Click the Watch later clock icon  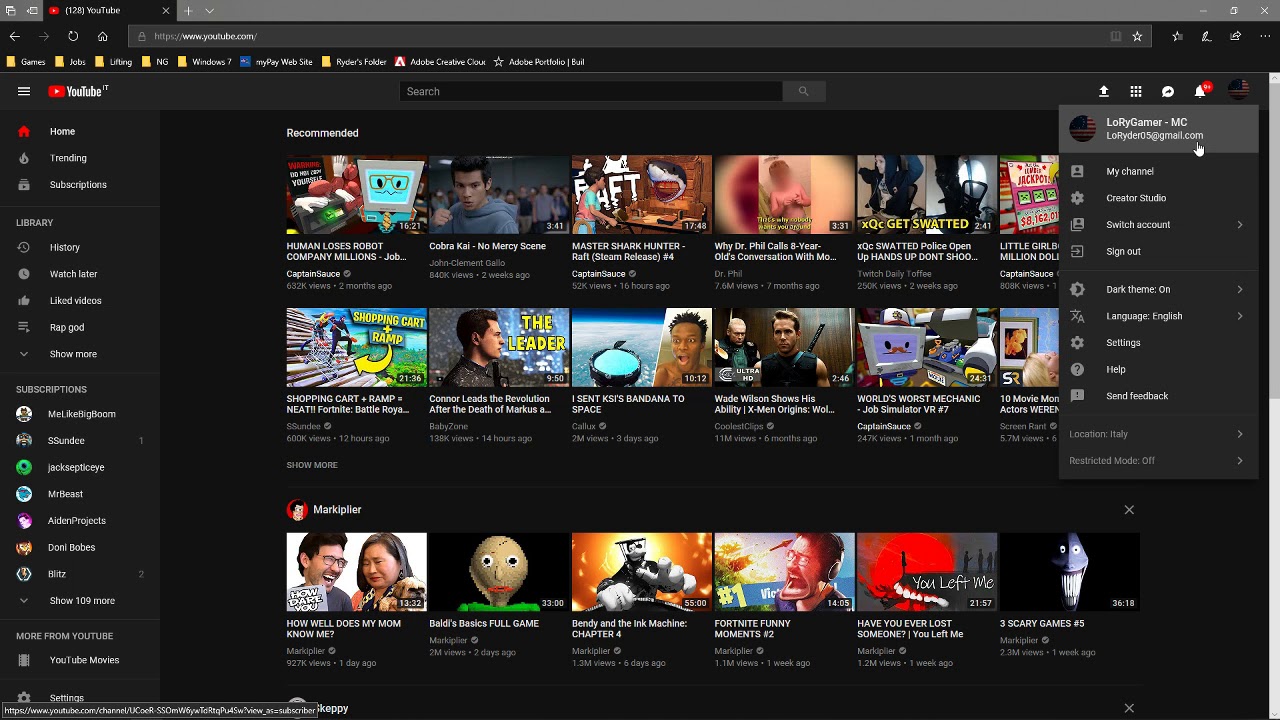pyautogui.click(x=24, y=274)
